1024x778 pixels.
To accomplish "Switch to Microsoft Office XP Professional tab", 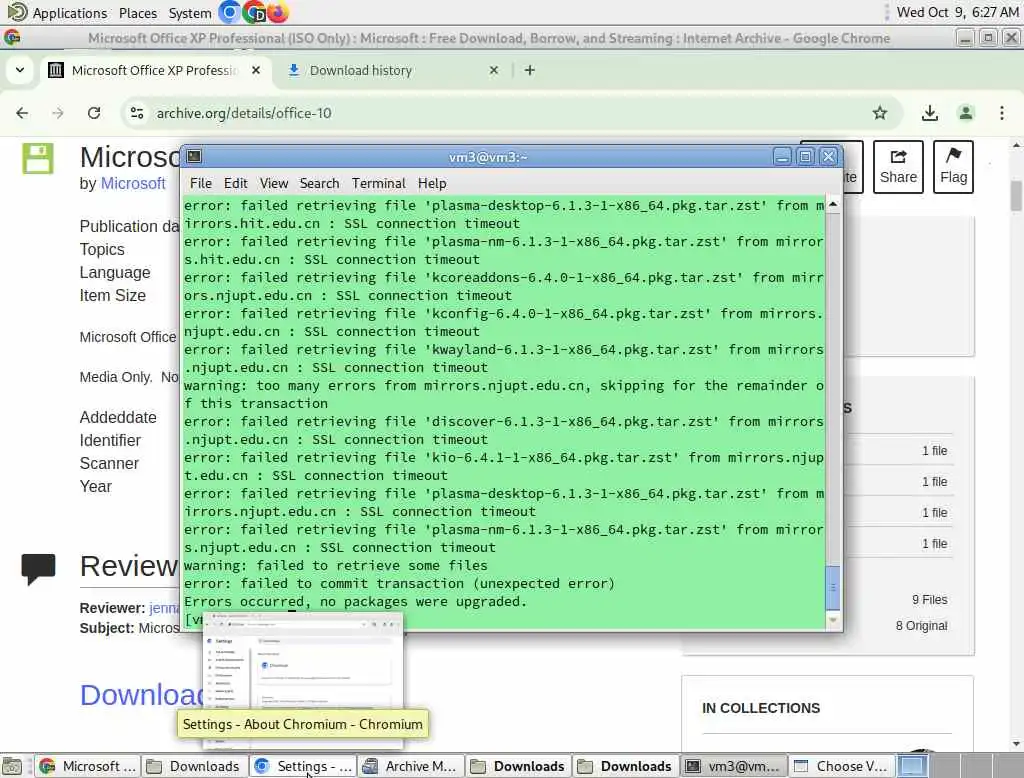I will pyautogui.click(x=155, y=70).
